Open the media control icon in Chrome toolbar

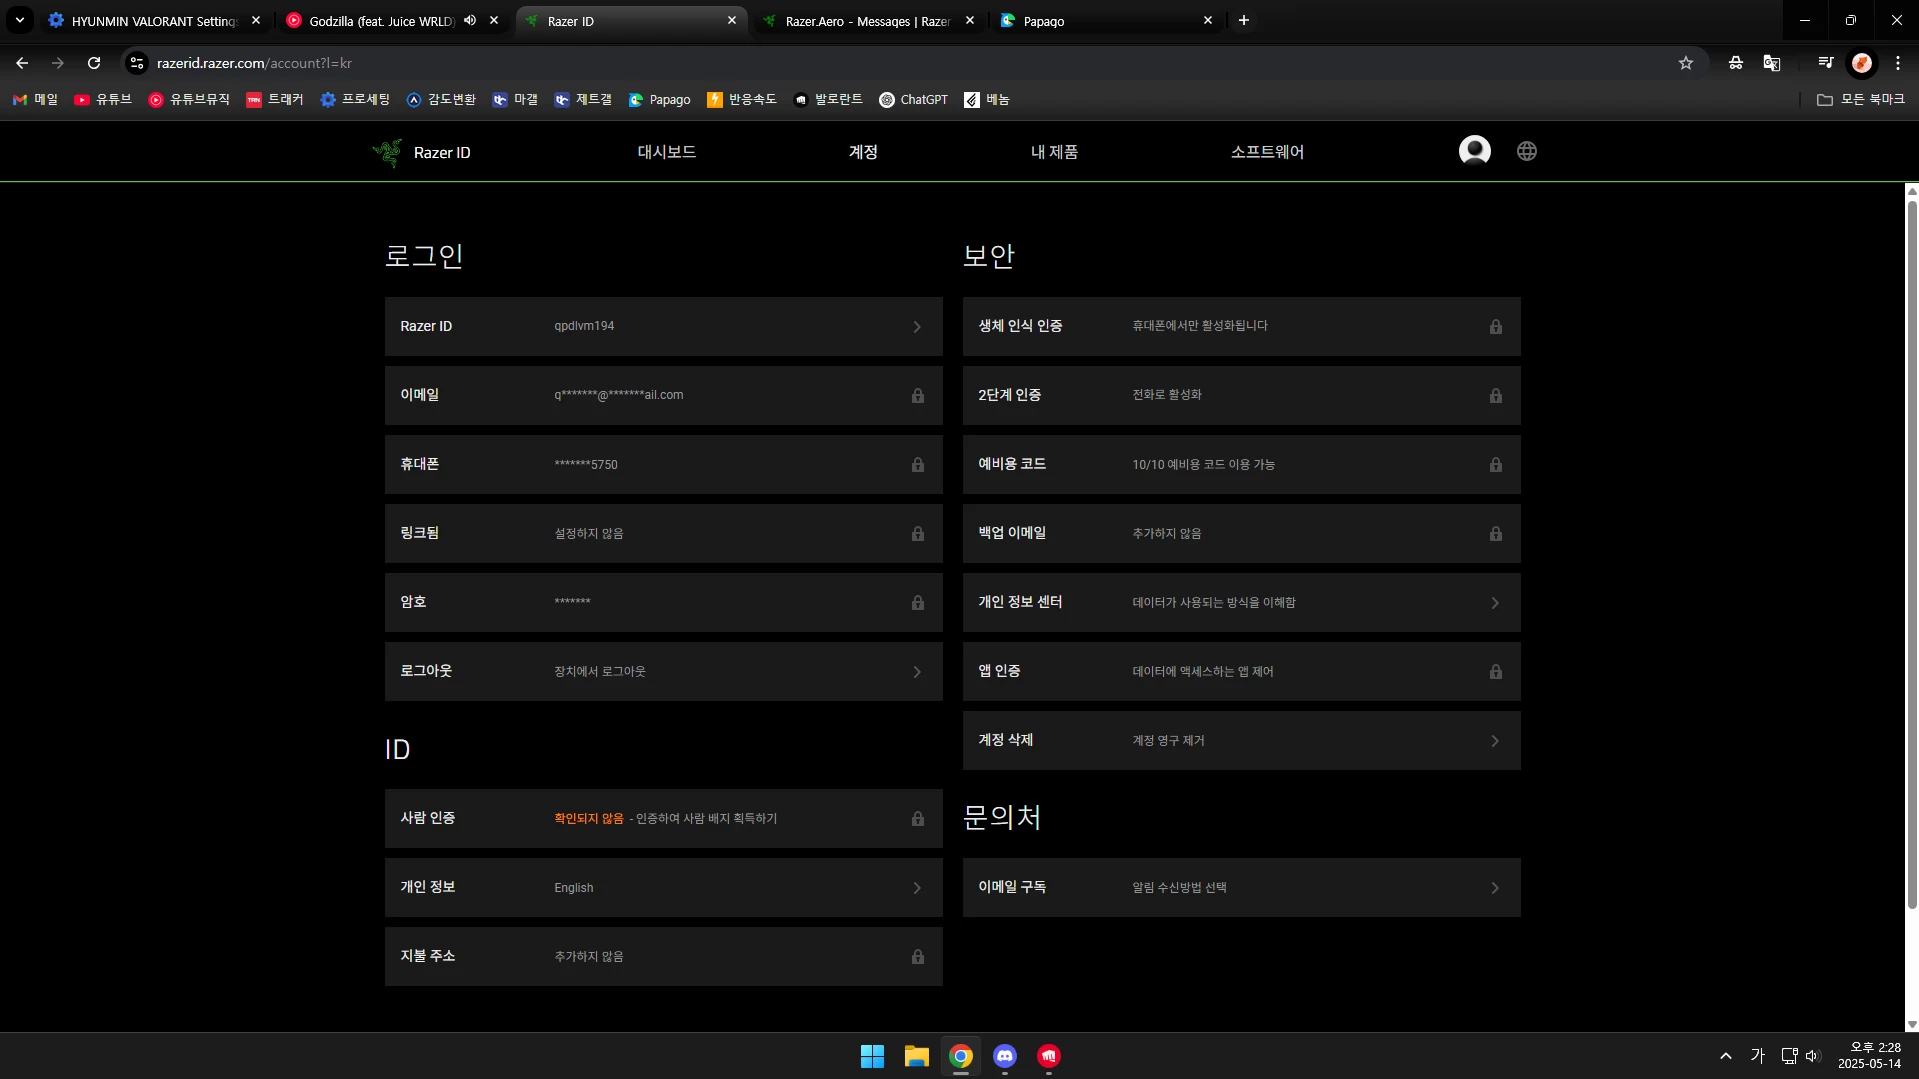[x=1825, y=63]
